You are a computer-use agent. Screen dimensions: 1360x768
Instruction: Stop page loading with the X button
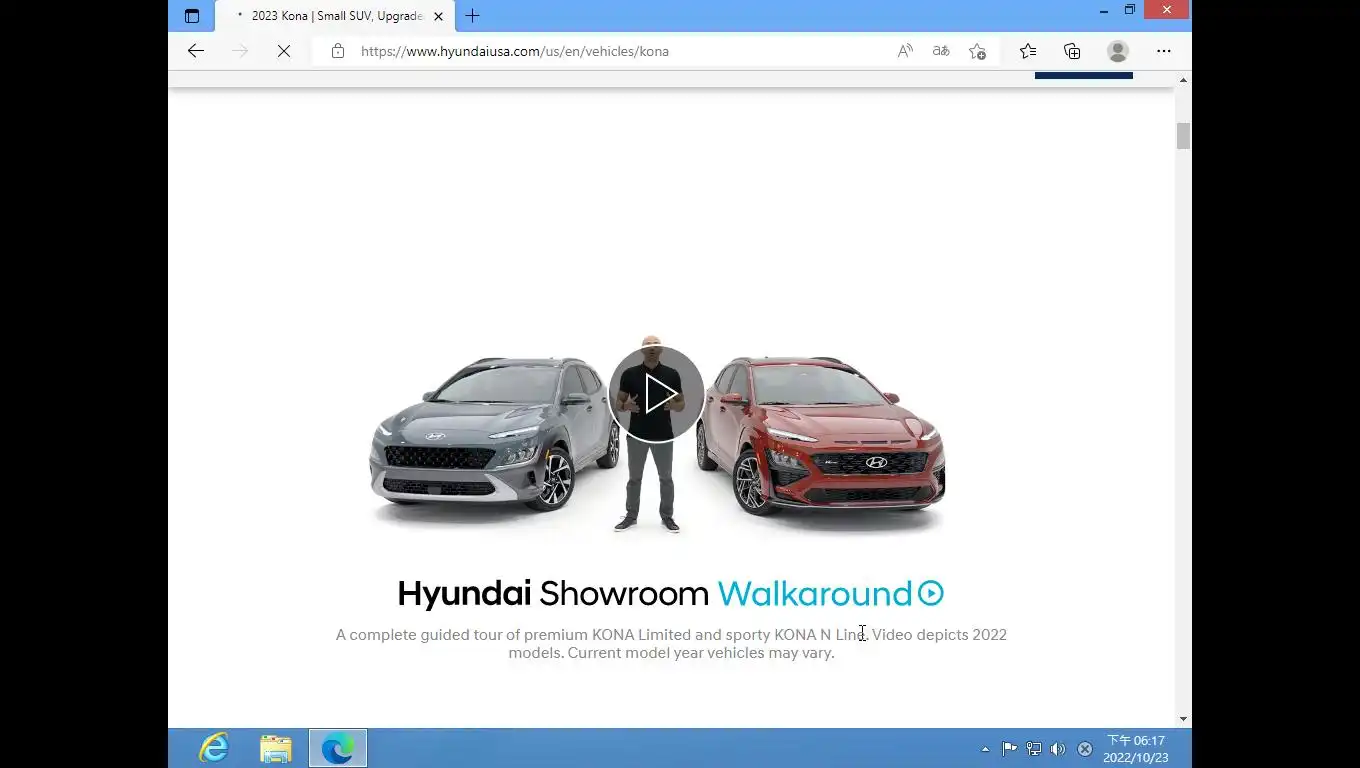284,51
